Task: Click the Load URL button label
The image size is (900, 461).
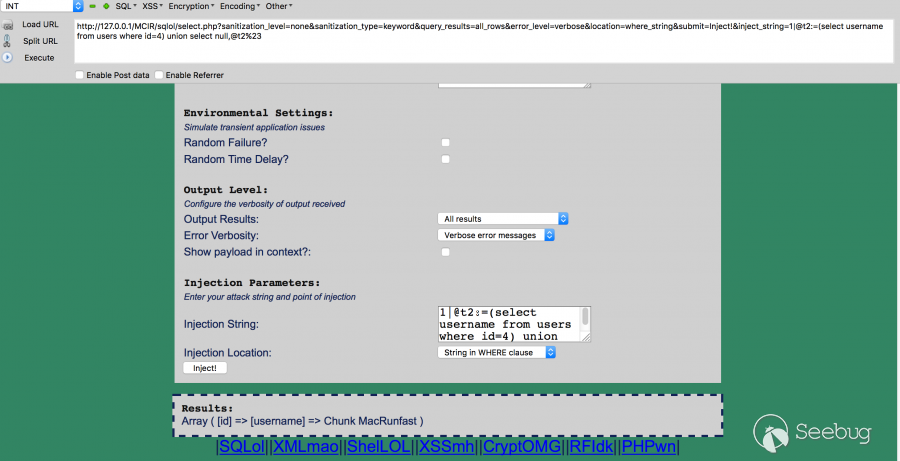Action: [40, 25]
